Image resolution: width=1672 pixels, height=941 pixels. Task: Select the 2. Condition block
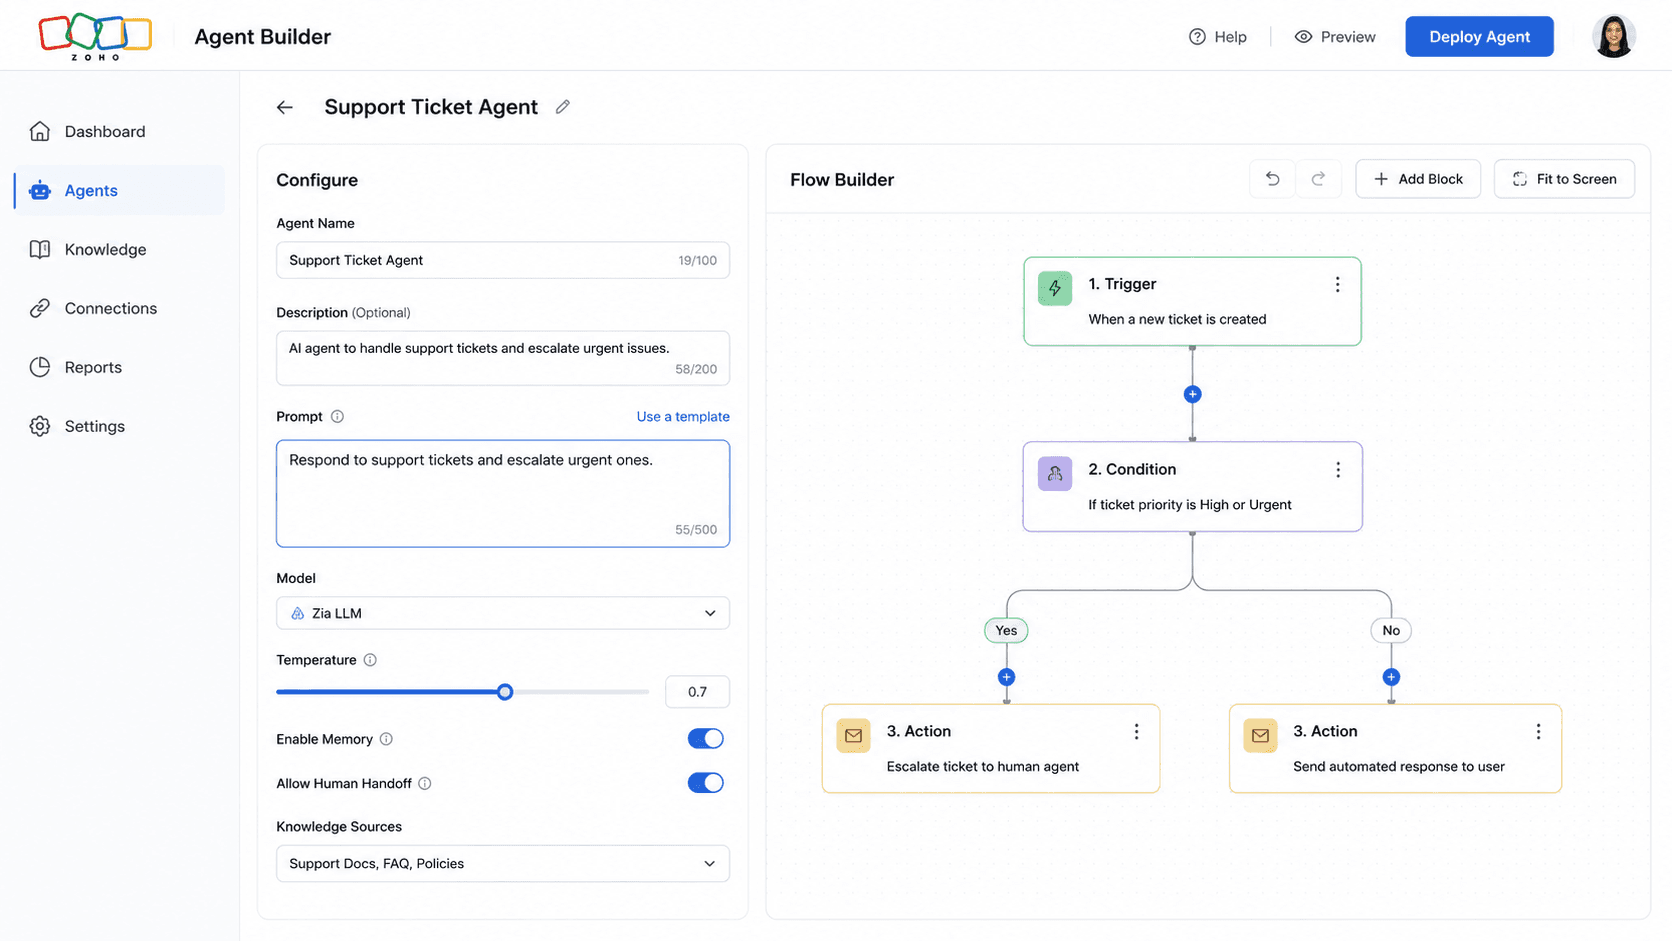coord(1192,486)
